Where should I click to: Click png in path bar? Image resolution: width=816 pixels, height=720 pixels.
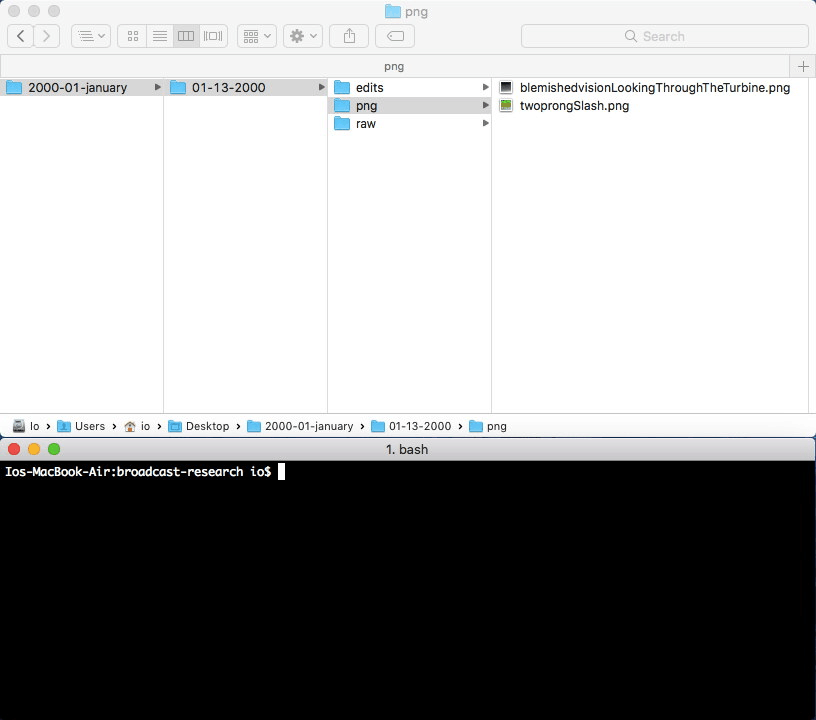(x=488, y=426)
